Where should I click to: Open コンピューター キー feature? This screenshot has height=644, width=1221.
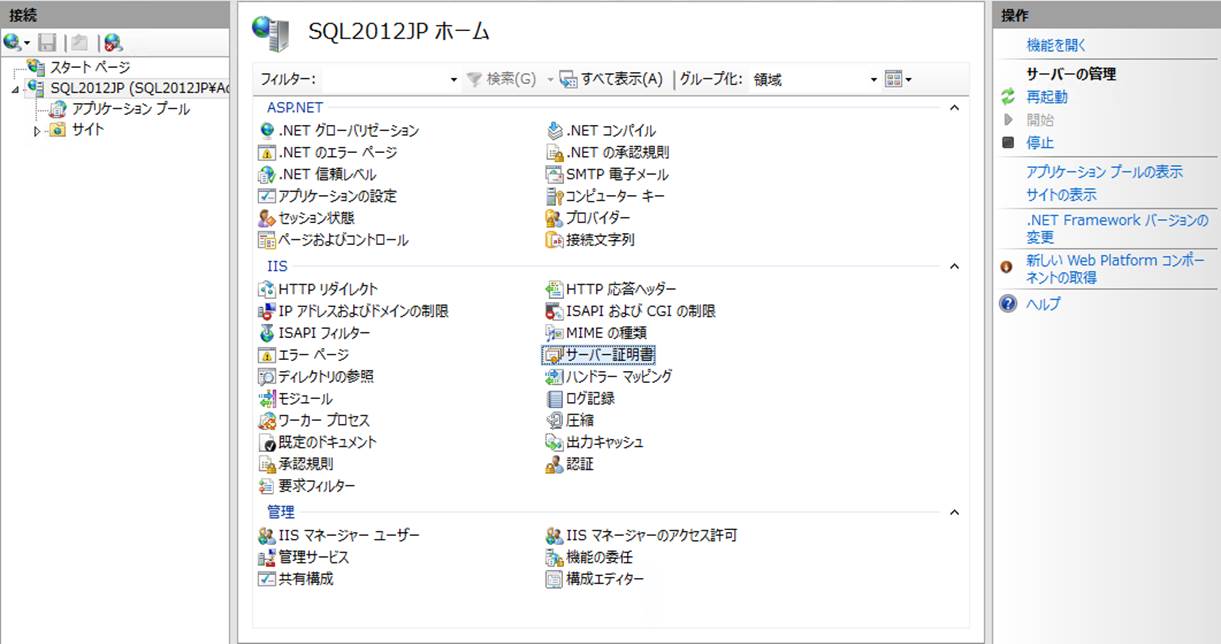click(605, 197)
